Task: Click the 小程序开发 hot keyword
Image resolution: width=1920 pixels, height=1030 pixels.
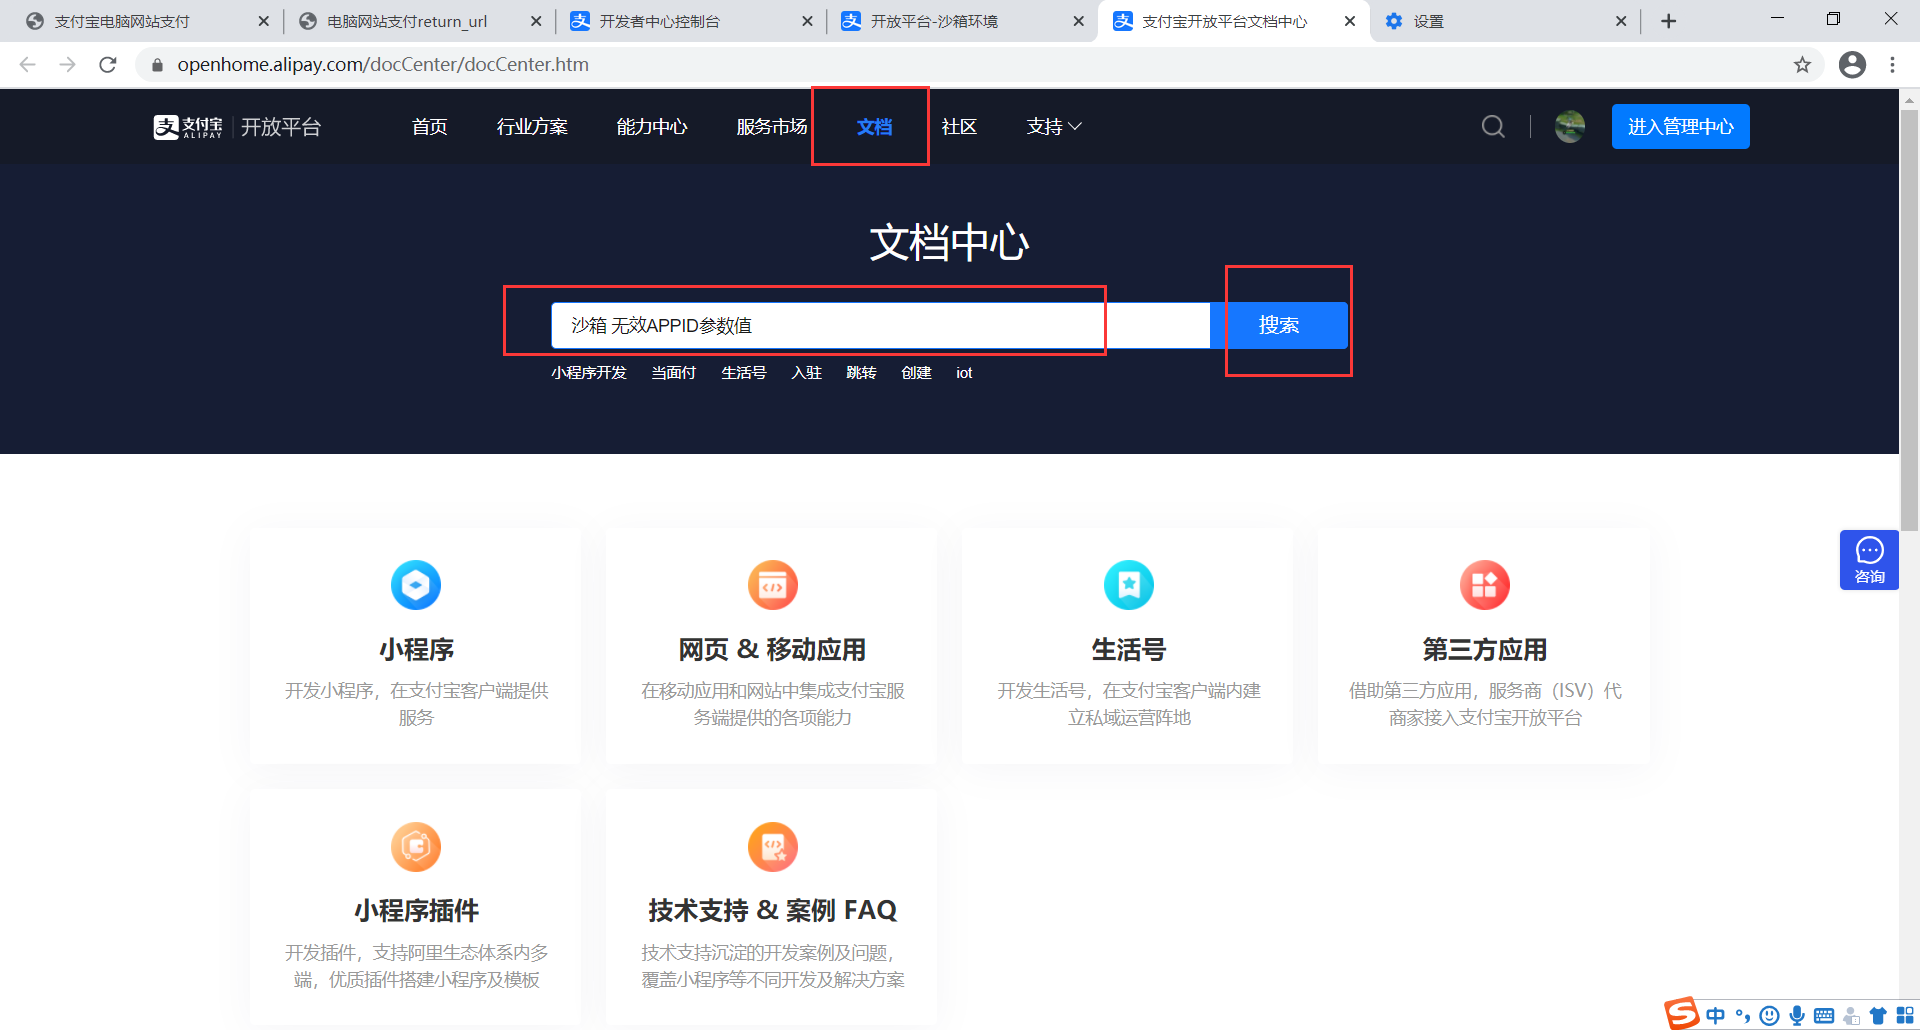Action: point(589,373)
